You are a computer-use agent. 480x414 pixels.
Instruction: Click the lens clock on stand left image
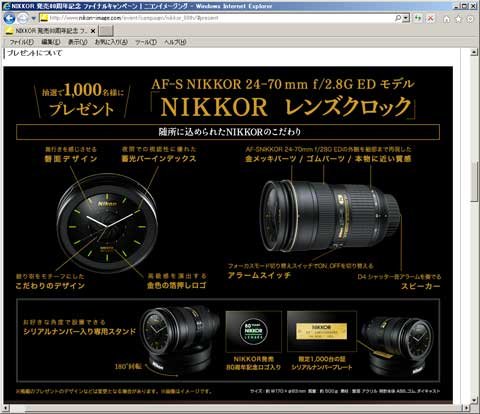(x=180, y=340)
